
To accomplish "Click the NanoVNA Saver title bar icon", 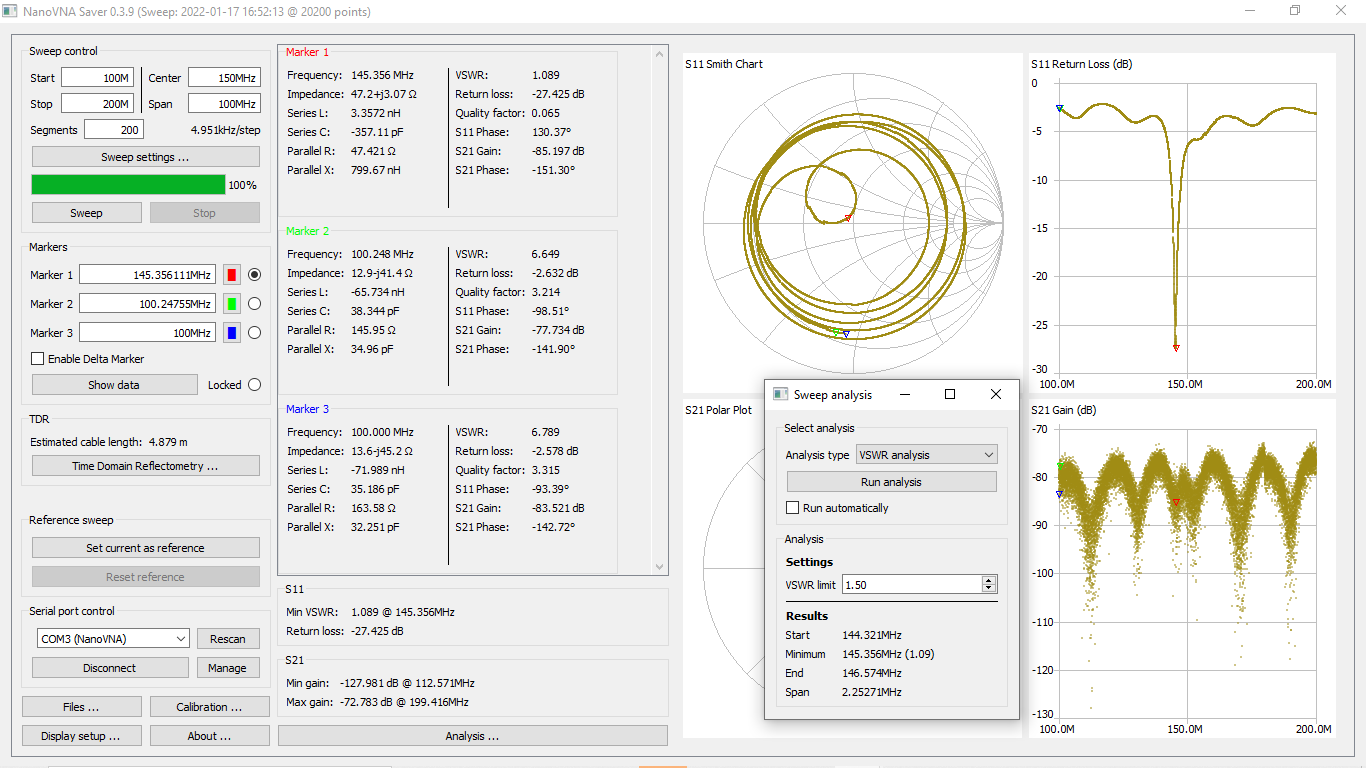I will pos(10,11).
